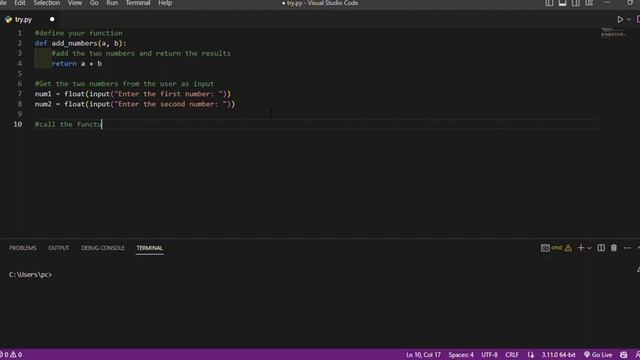This screenshot has height=360, width=640.
Task: Click Ln 10, Col 17 status item
Action: (423, 355)
